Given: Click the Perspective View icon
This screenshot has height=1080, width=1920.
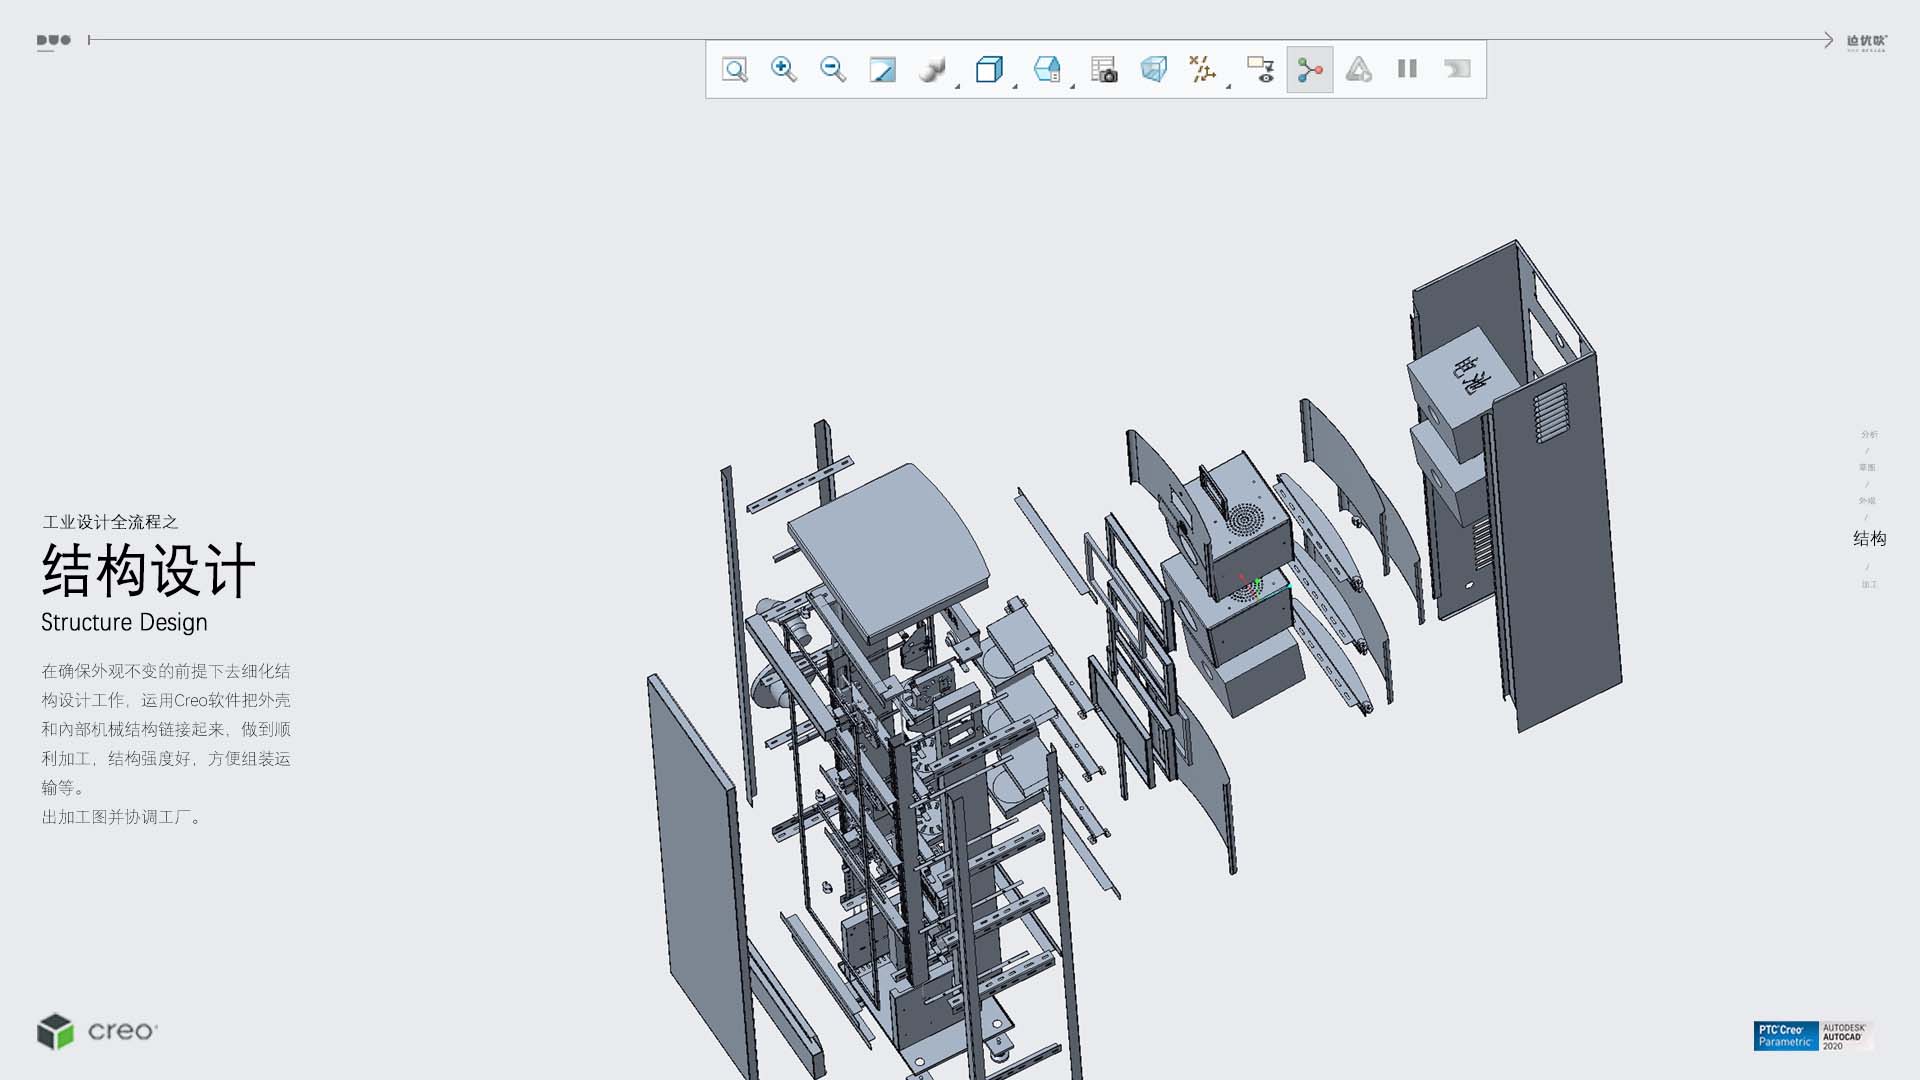Looking at the screenshot, I should point(1153,69).
